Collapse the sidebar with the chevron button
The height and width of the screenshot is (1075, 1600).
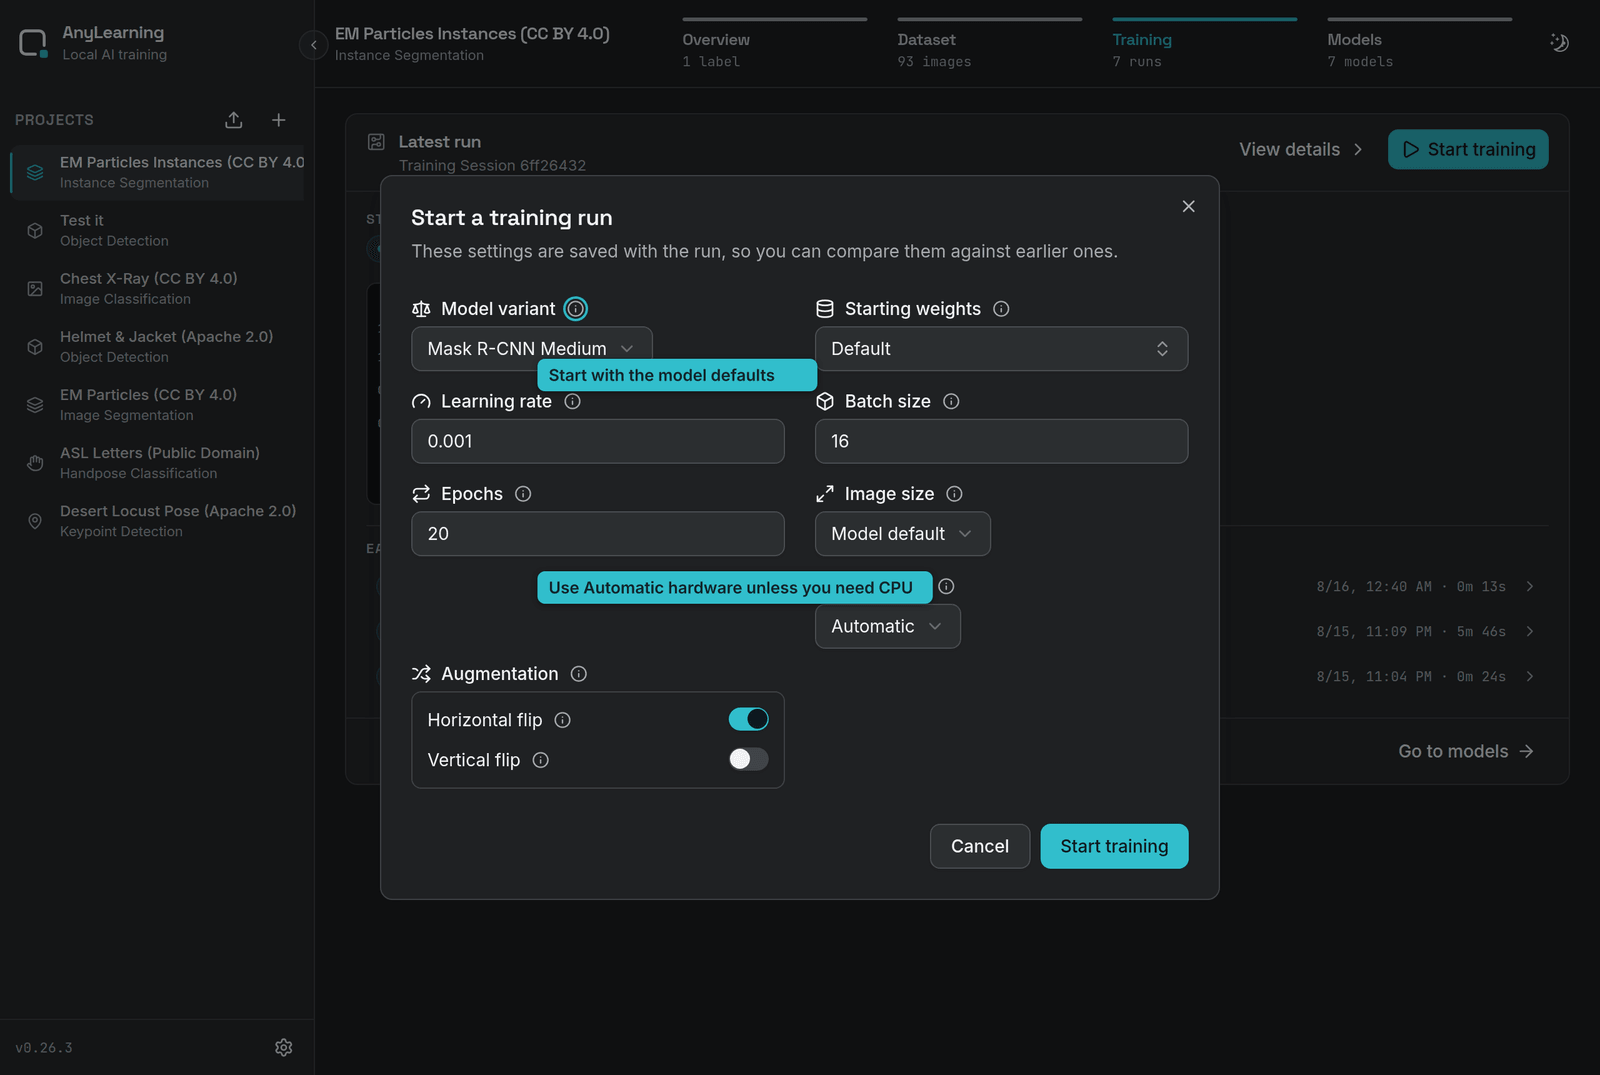click(314, 45)
